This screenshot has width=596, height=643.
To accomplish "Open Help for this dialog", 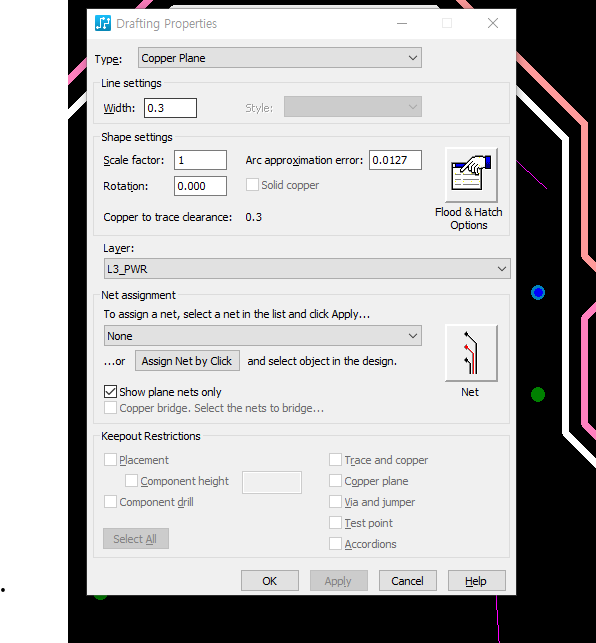I will click(x=476, y=581).
